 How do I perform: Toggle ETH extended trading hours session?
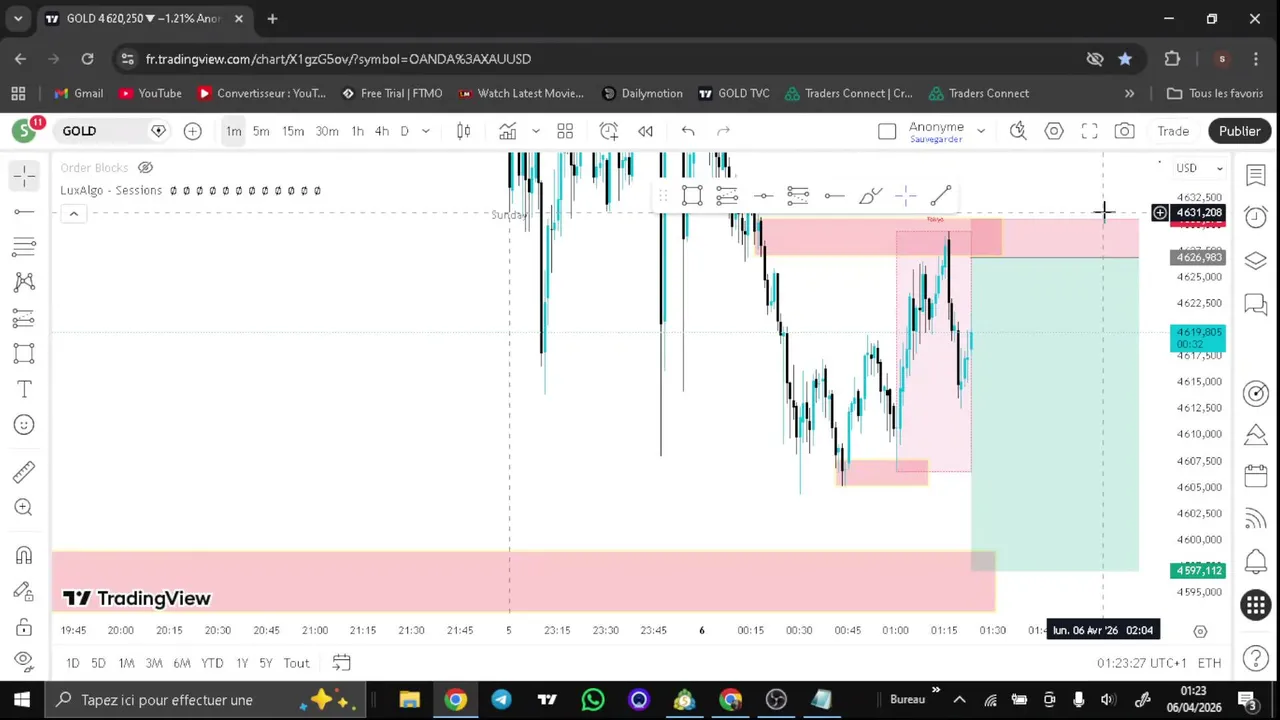(x=1209, y=663)
